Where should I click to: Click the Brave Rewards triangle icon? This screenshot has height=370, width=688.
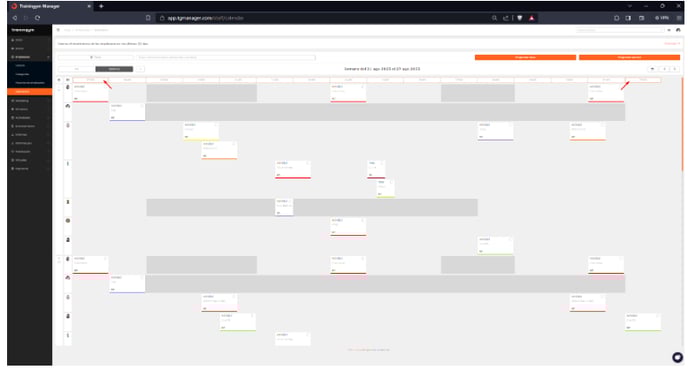pos(531,18)
